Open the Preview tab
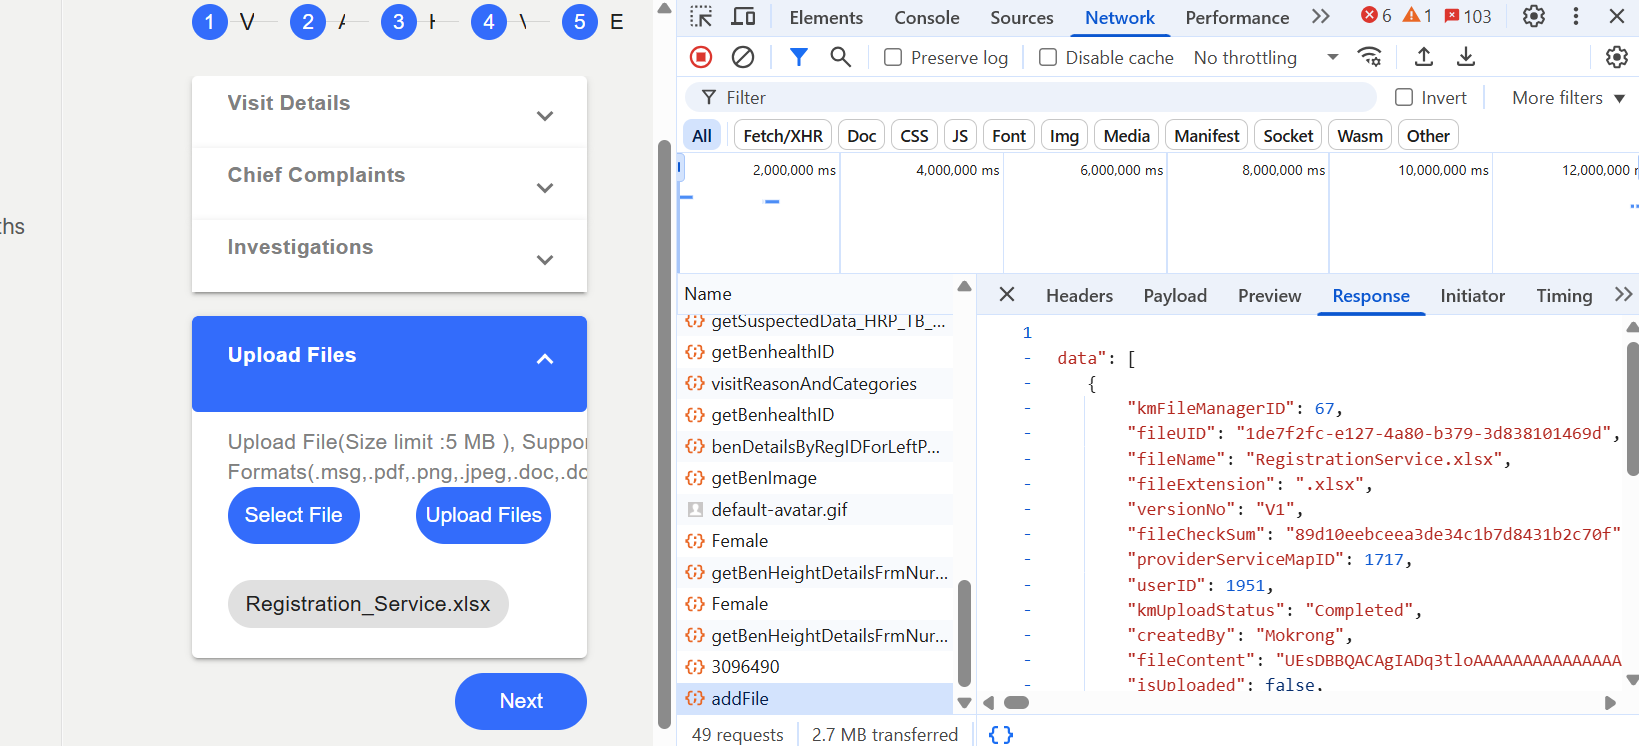Viewport: 1639px width, 746px height. 1269,295
